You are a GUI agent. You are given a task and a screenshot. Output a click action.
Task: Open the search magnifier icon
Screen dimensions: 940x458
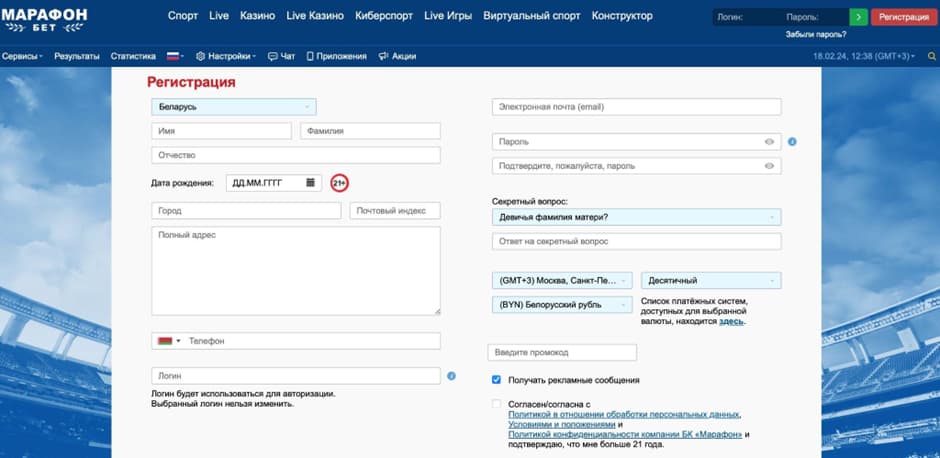pos(932,56)
